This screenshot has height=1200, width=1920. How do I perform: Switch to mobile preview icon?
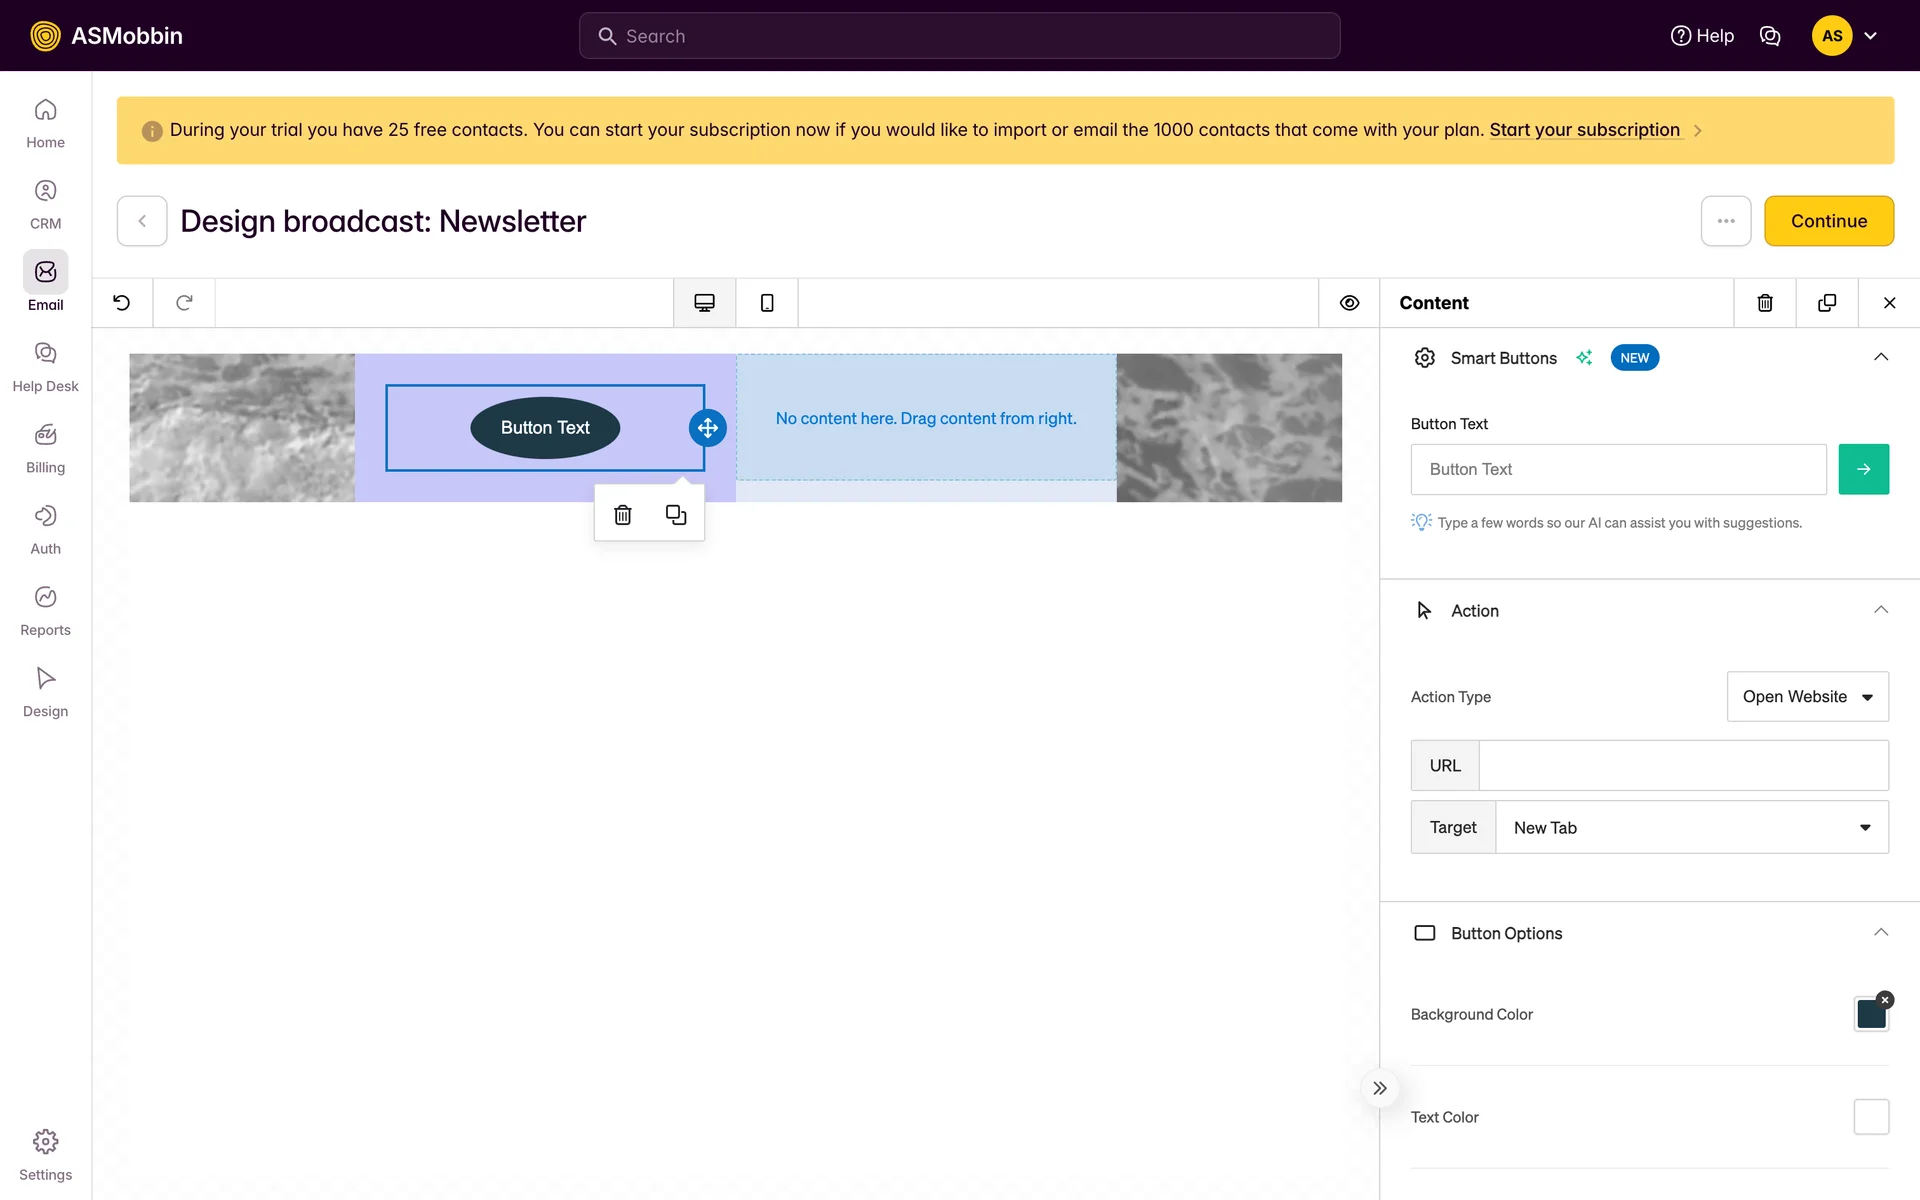[767, 303]
